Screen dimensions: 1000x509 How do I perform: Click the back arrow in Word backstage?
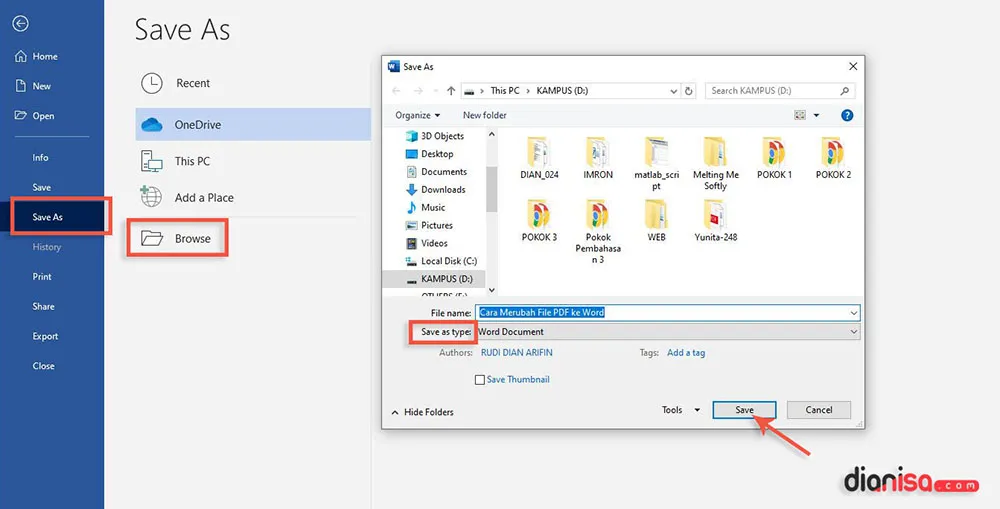tap(20, 24)
